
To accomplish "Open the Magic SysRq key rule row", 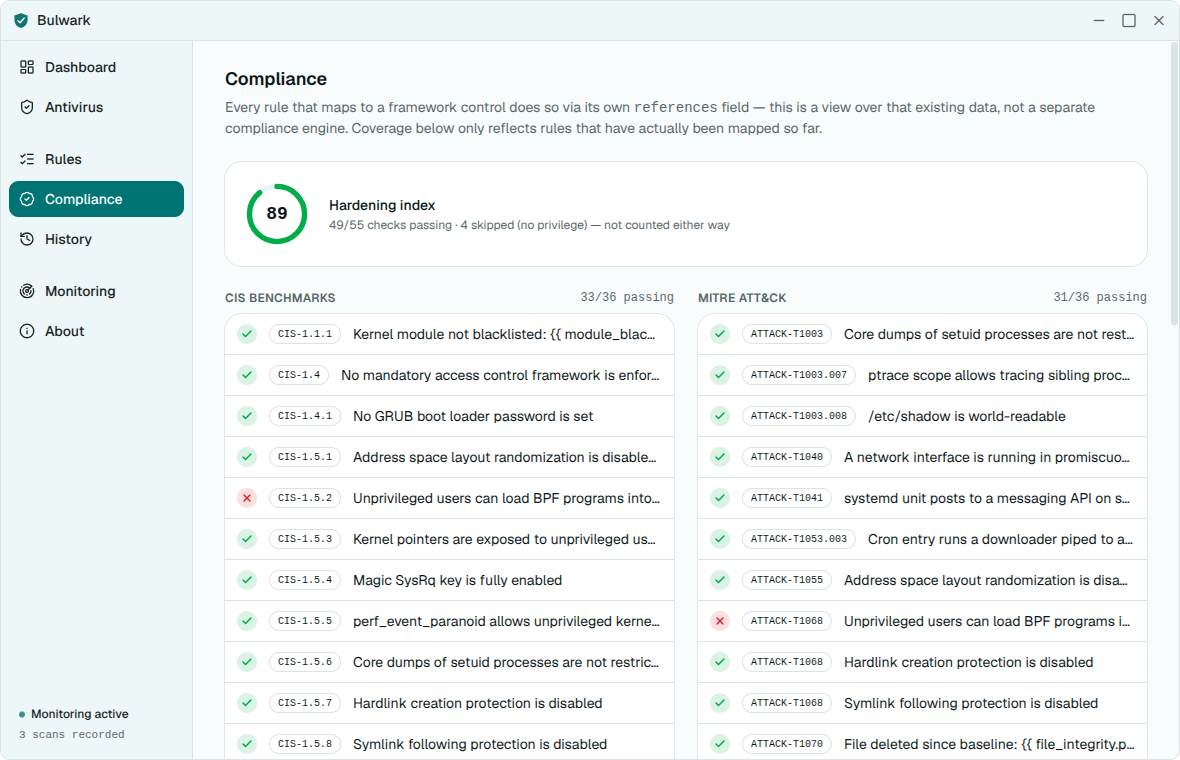I will coord(449,579).
